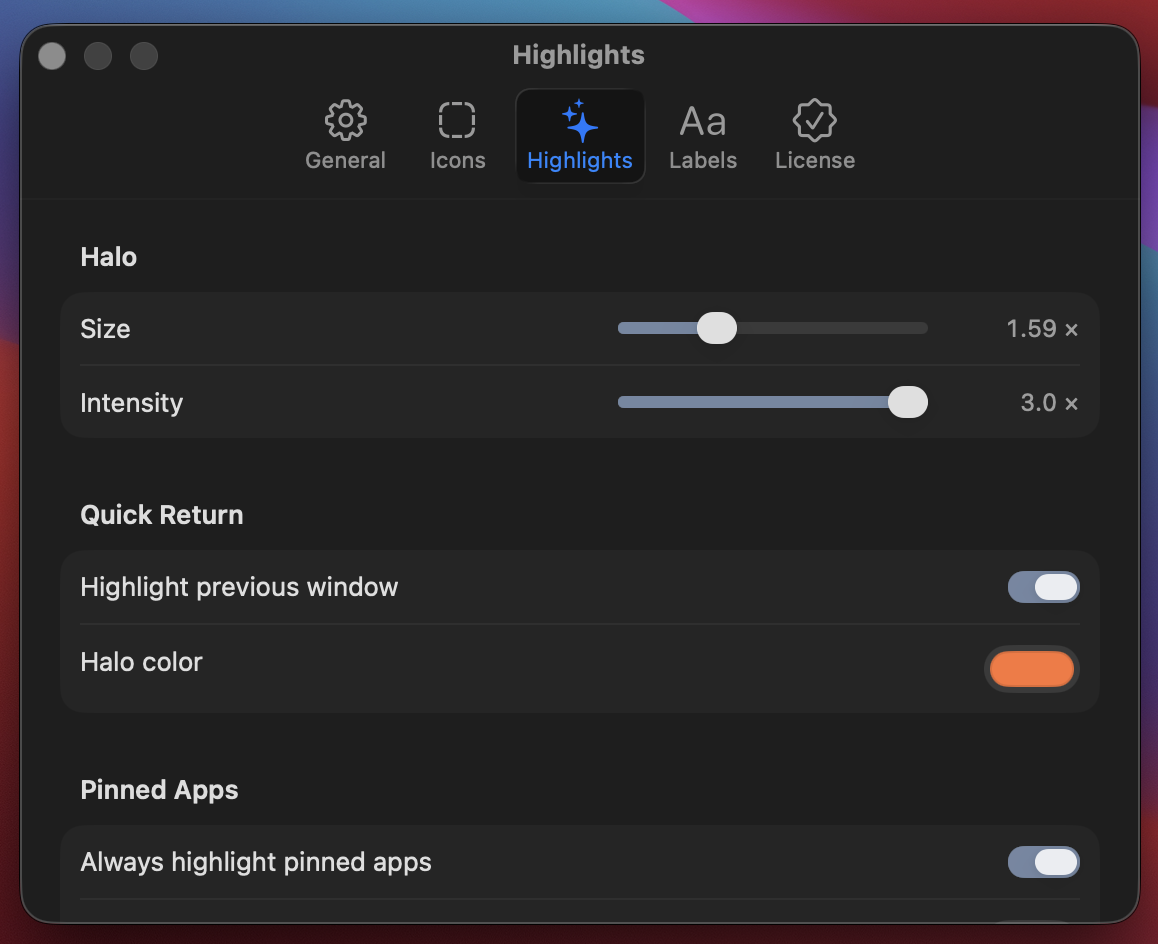Click the Halo color label
The width and height of the screenshot is (1158, 944).
141,662
